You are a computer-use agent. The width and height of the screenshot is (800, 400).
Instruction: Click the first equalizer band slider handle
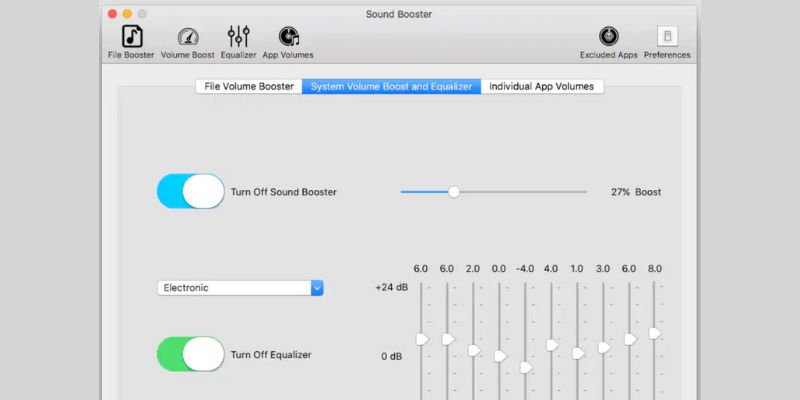(x=422, y=340)
